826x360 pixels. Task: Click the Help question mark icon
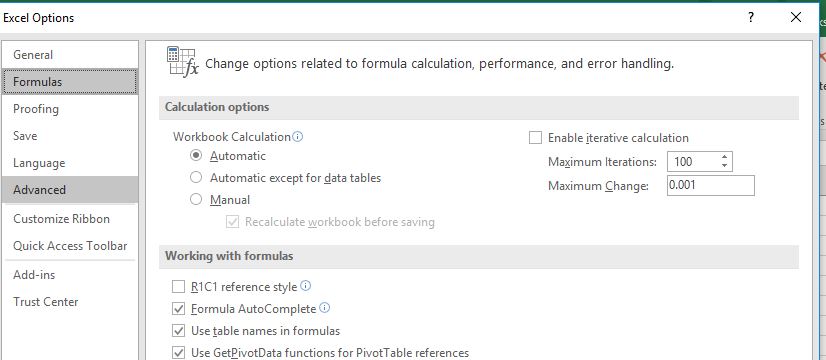(x=751, y=17)
